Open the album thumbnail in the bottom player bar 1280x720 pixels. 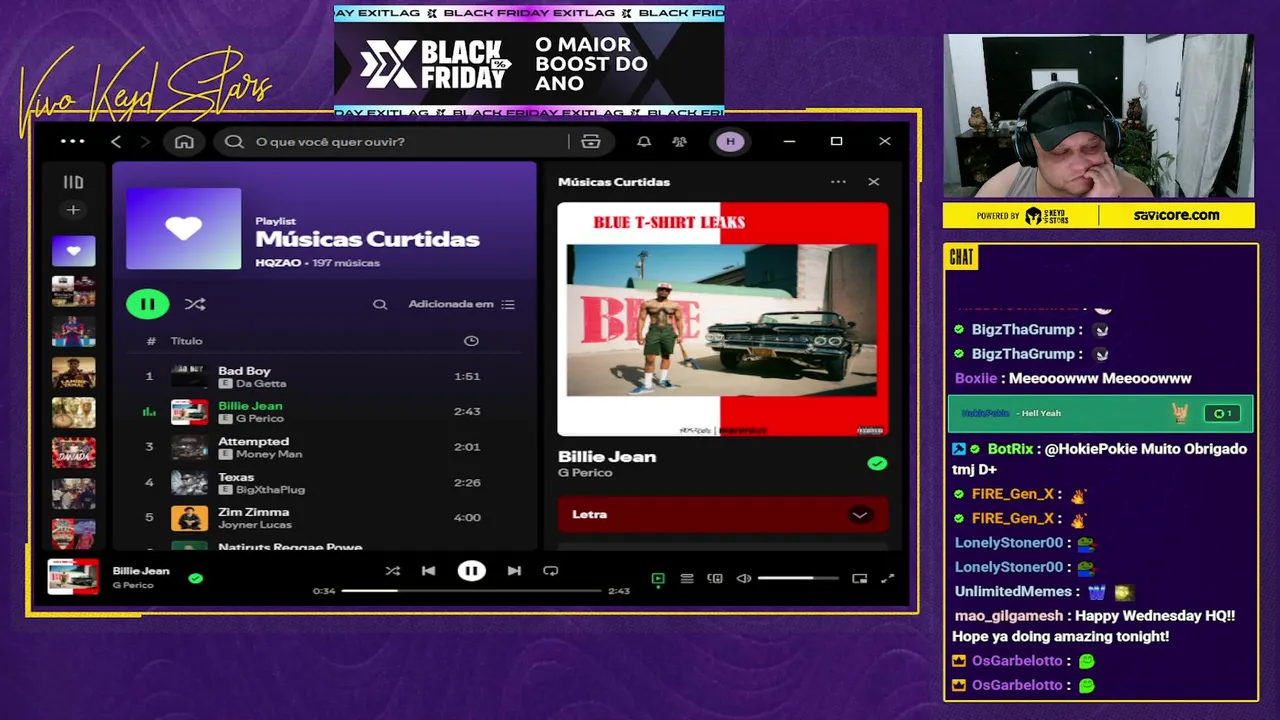click(x=74, y=577)
